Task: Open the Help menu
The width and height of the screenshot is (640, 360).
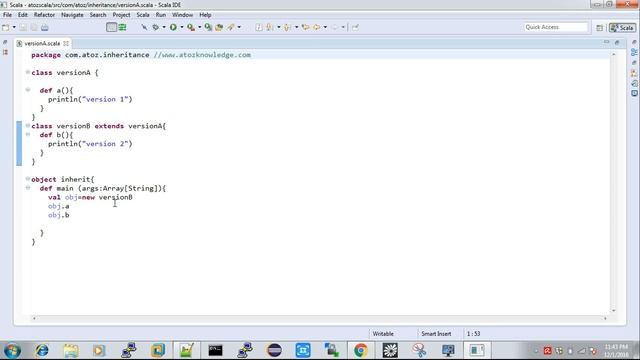Action: (x=205, y=15)
